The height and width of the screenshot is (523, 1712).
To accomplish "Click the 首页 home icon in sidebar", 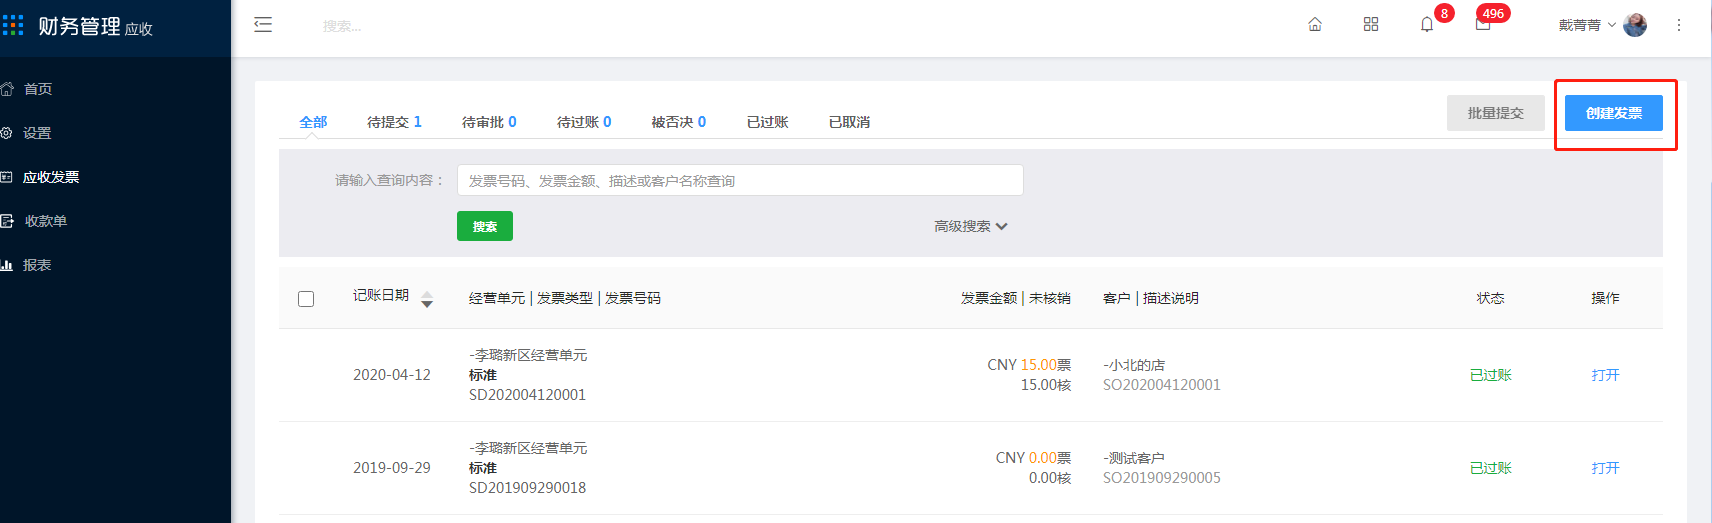I will pyautogui.click(x=6, y=89).
